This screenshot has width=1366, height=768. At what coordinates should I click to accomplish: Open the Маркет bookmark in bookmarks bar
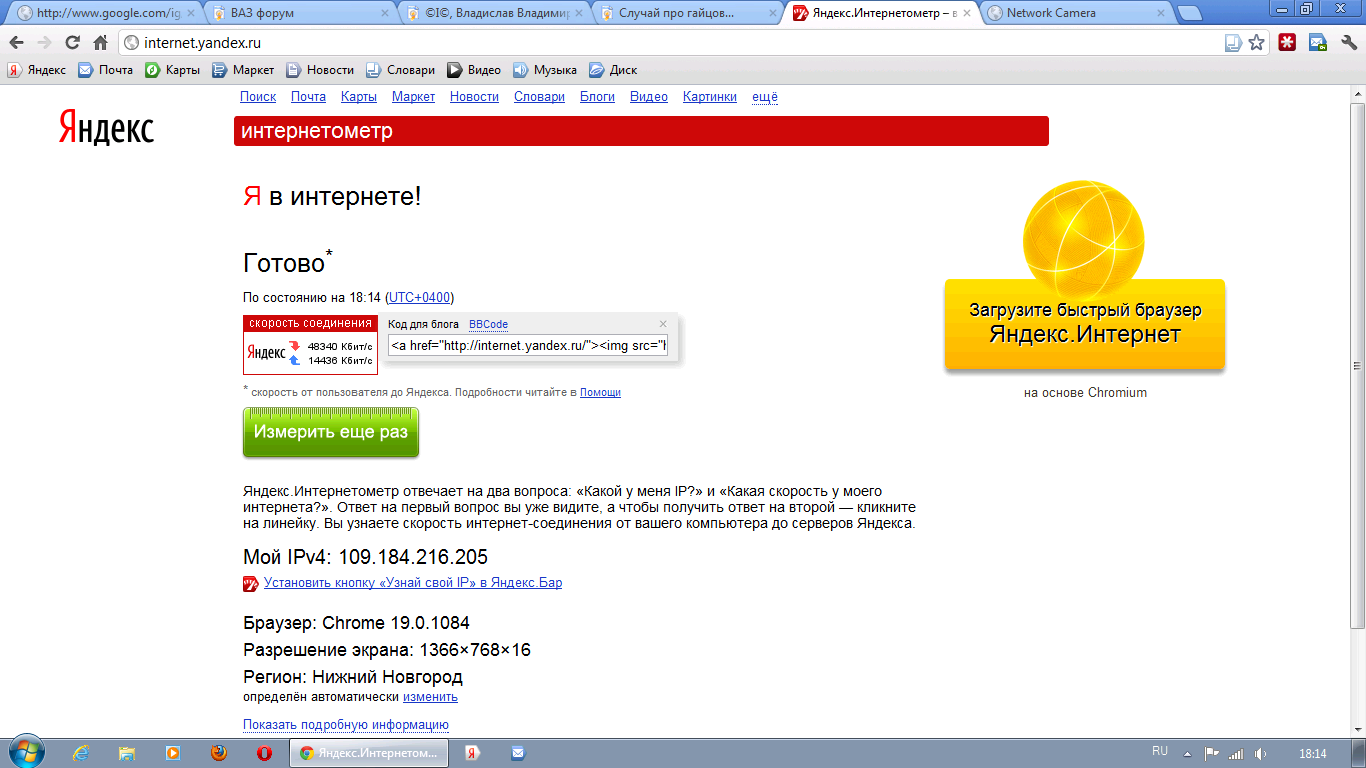tap(243, 70)
